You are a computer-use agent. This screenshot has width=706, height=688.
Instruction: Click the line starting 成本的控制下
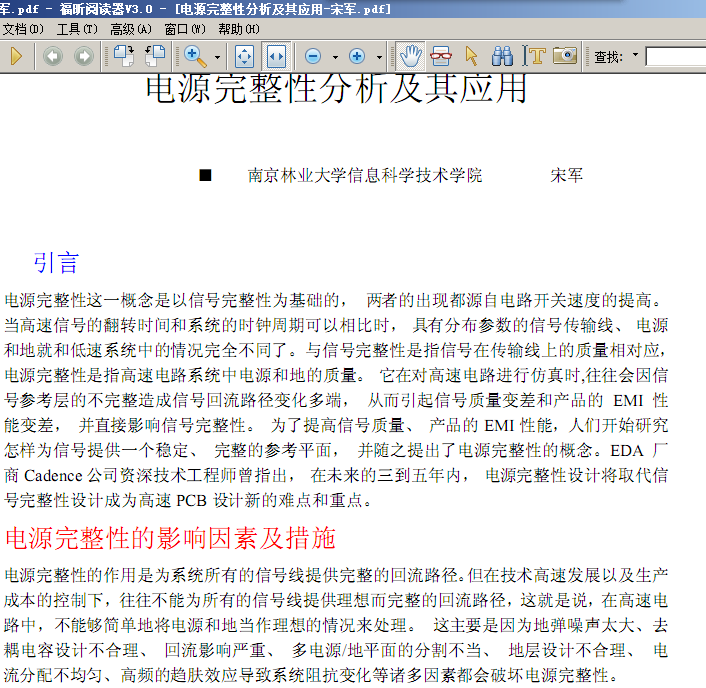(336, 600)
